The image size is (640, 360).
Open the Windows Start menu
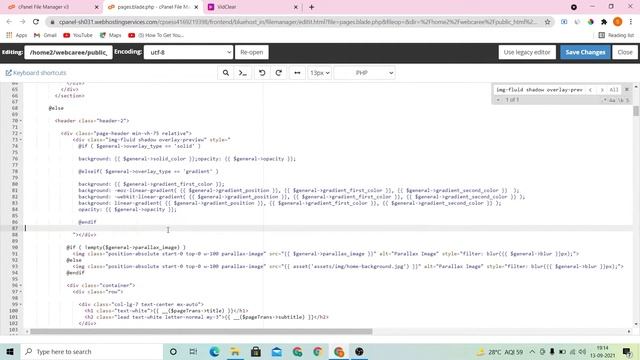pyautogui.click(x=10, y=351)
